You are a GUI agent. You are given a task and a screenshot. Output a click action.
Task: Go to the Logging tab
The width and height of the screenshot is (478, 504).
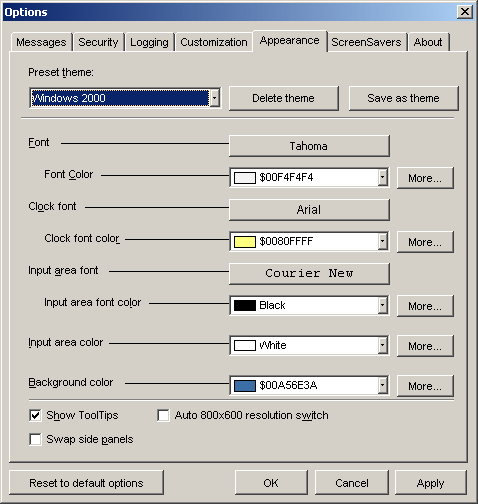click(x=149, y=42)
